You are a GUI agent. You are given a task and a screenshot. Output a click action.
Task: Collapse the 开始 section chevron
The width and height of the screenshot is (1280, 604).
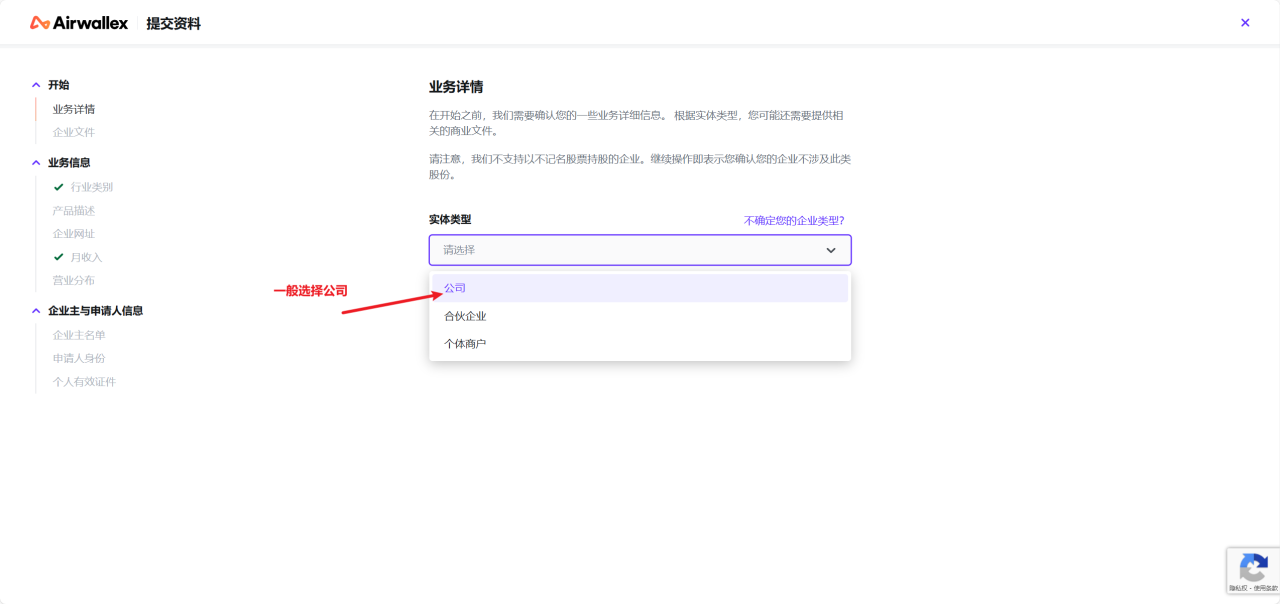pos(37,85)
